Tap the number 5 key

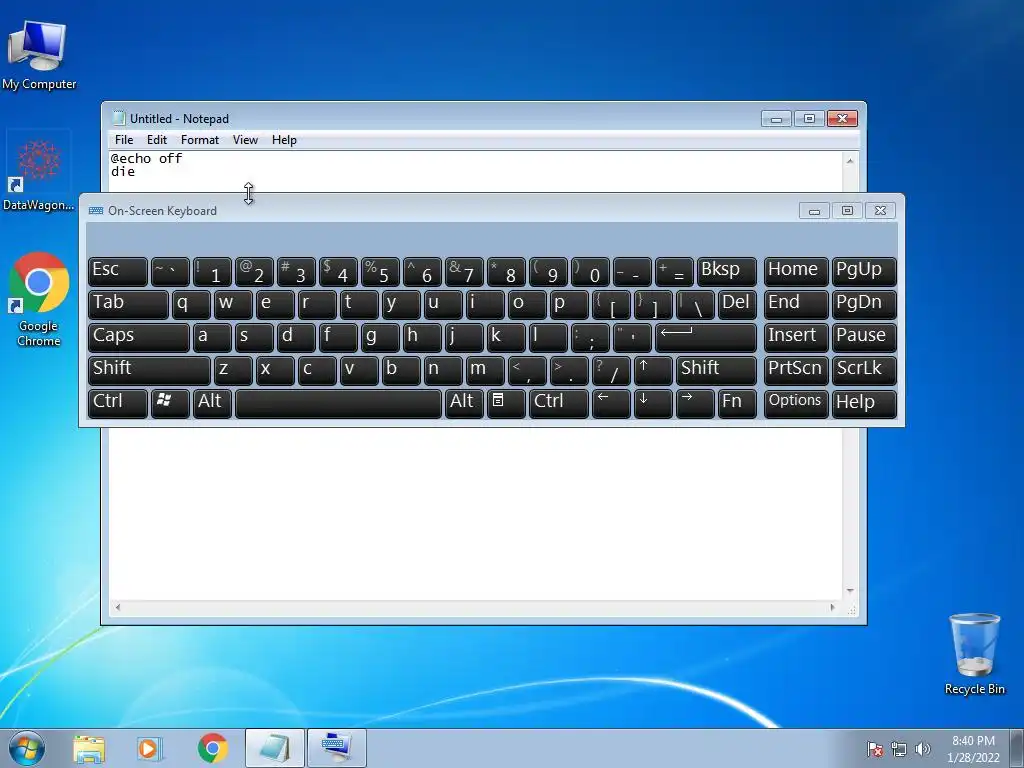380,272
